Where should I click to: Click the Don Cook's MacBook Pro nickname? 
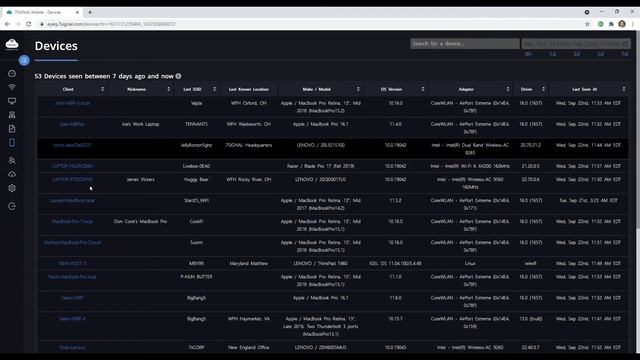pyautogui.click(x=140, y=221)
